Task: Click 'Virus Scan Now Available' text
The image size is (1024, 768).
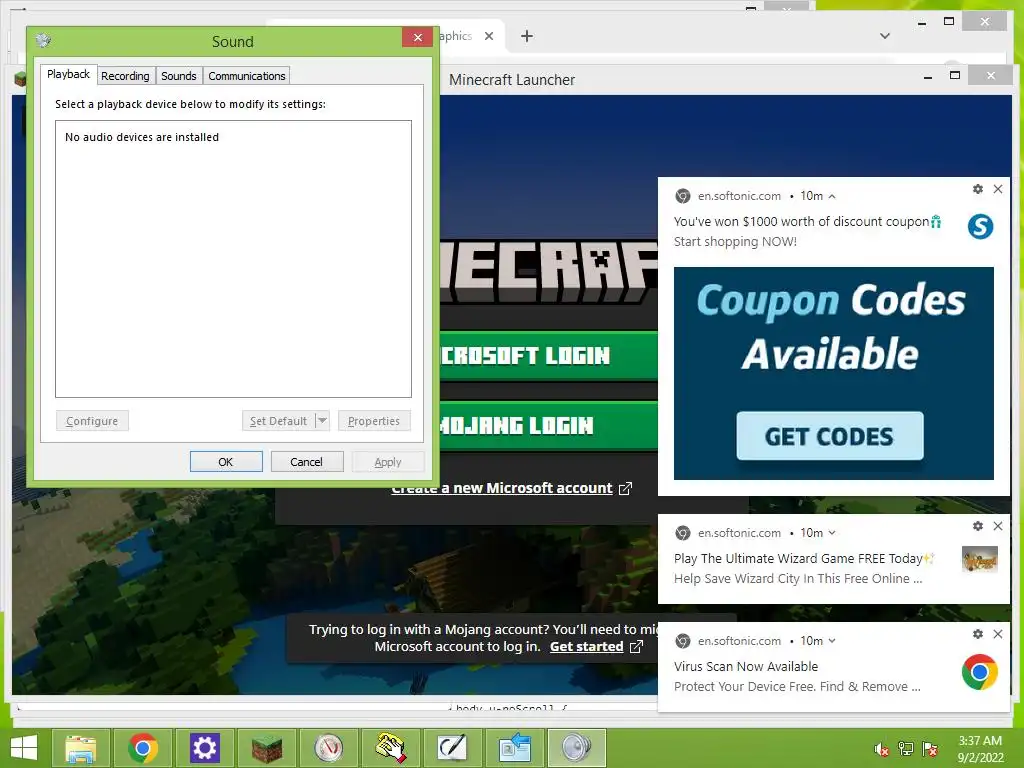Action: [x=746, y=666]
